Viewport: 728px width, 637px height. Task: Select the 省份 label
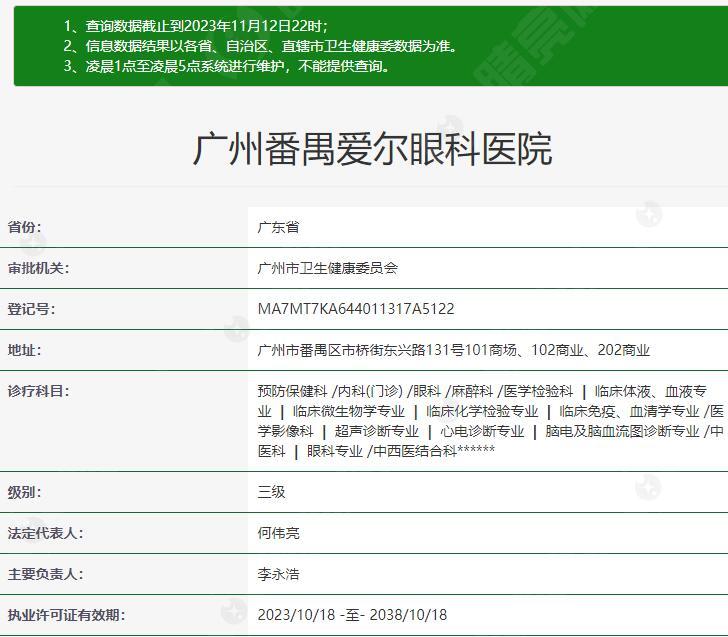pyautogui.click(x=24, y=227)
